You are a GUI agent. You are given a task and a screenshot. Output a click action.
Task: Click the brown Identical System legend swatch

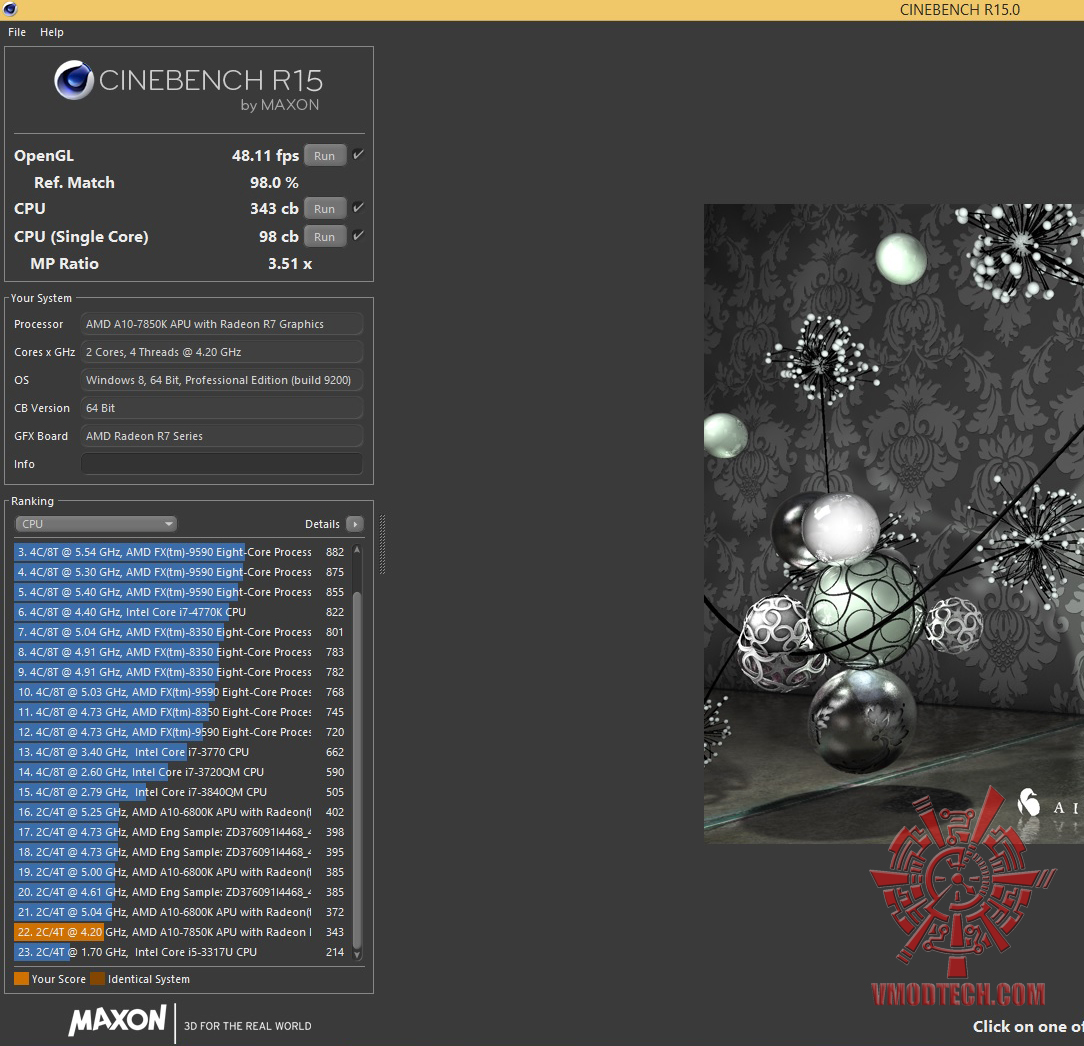[97, 979]
